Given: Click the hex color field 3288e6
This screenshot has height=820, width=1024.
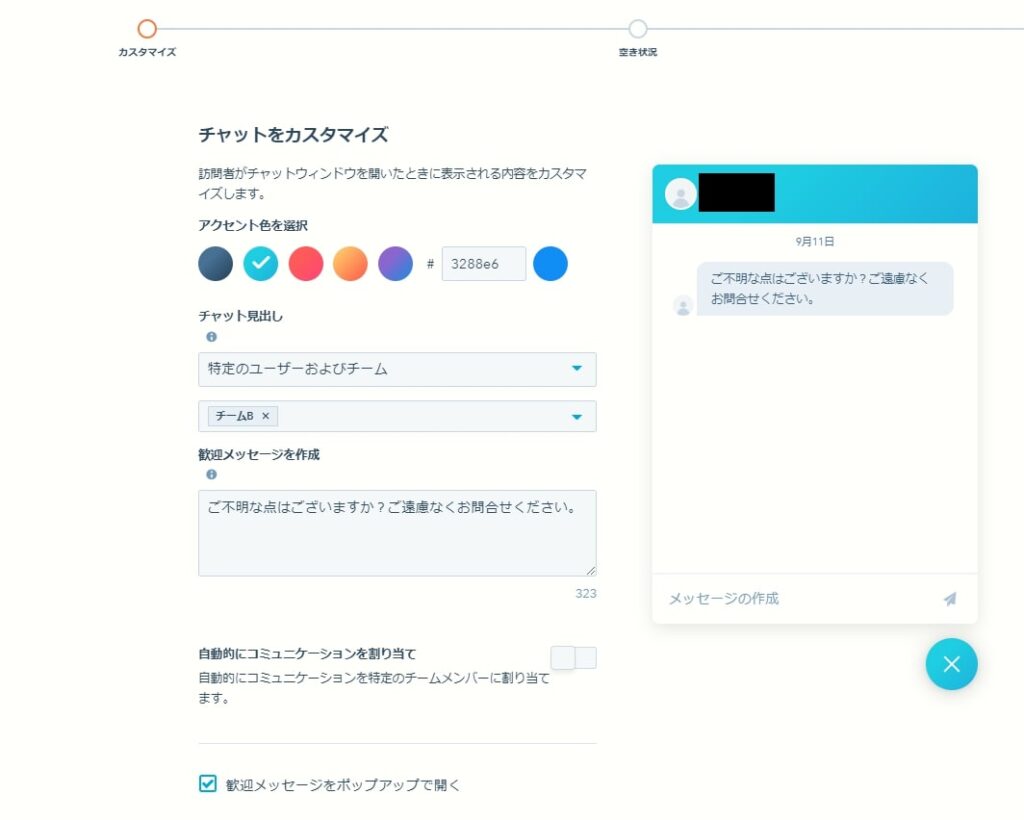Looking at the screenshot, I should (x=484, y=264).
